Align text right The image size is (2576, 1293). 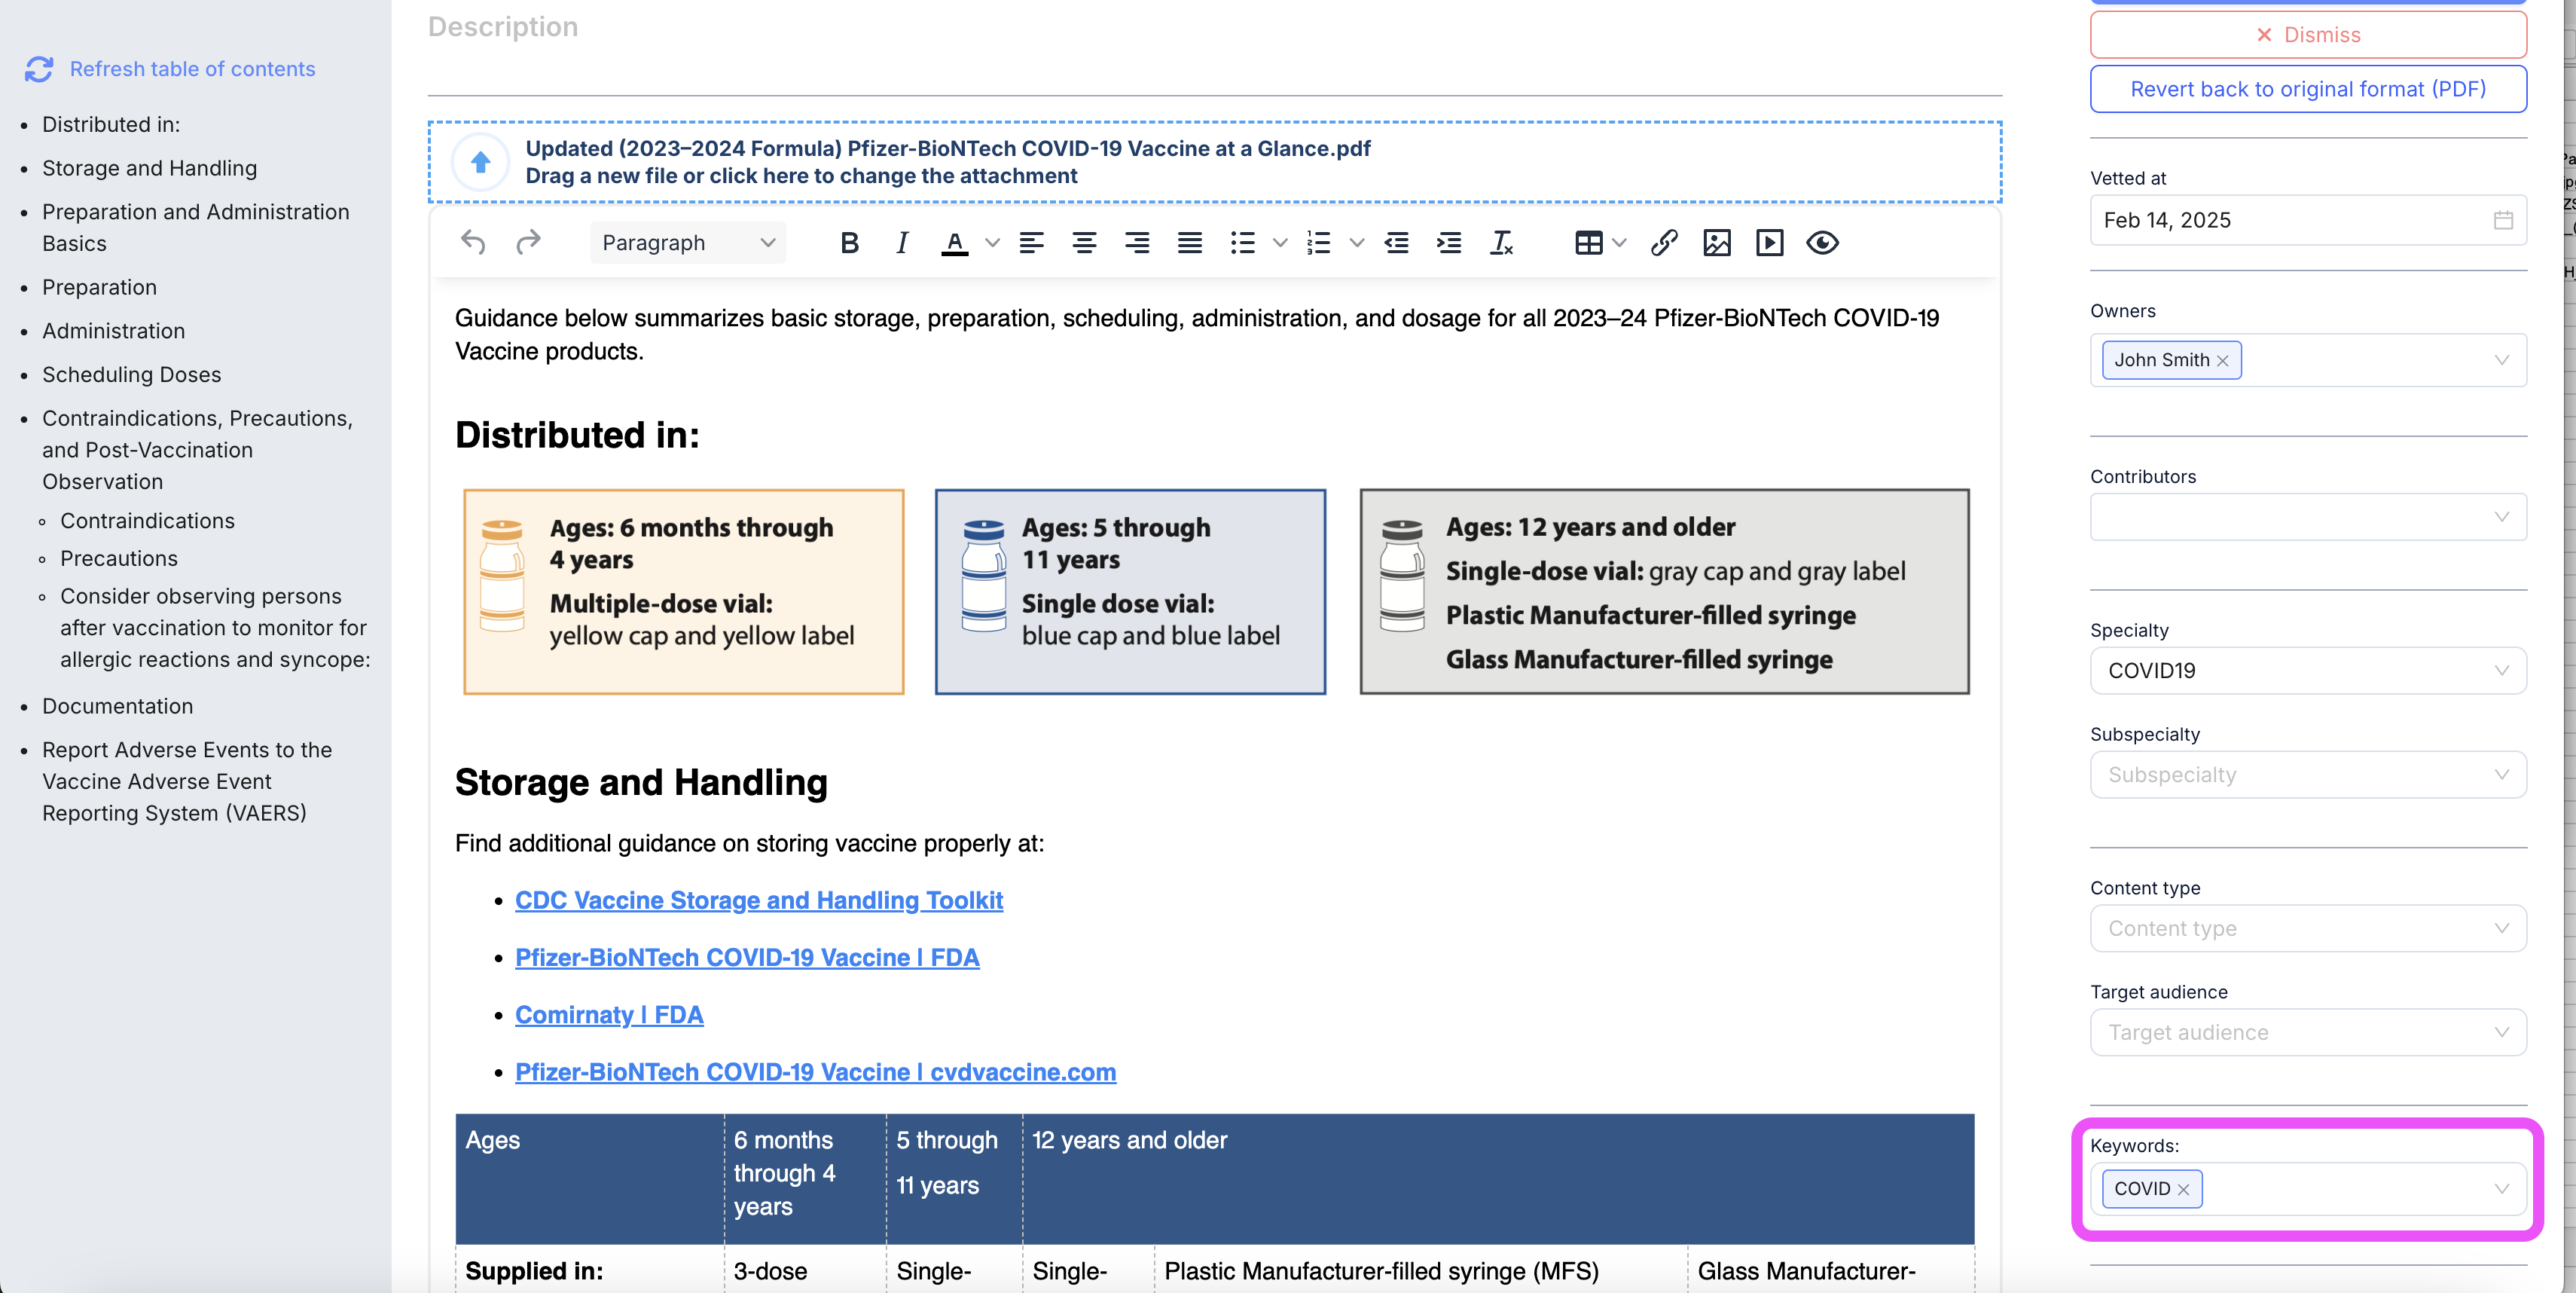pos(1137,243)
